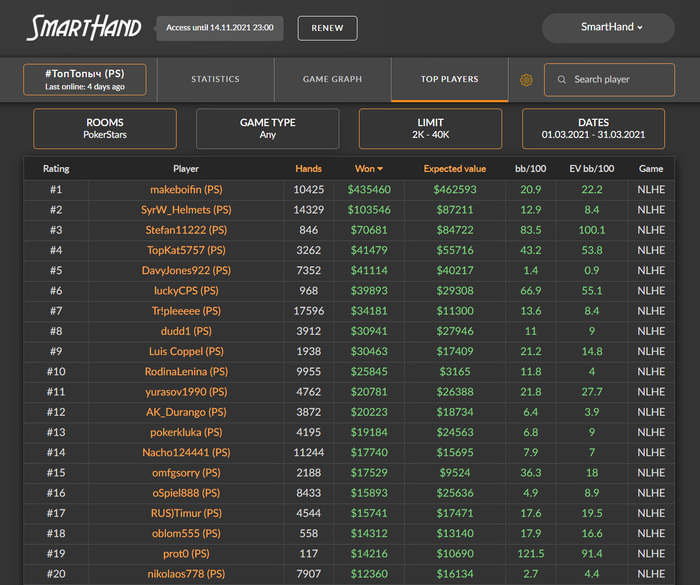700x585 pixels.
Task: Click the $435460 won value
Action: pyautogui.click(x=369, y=190)
